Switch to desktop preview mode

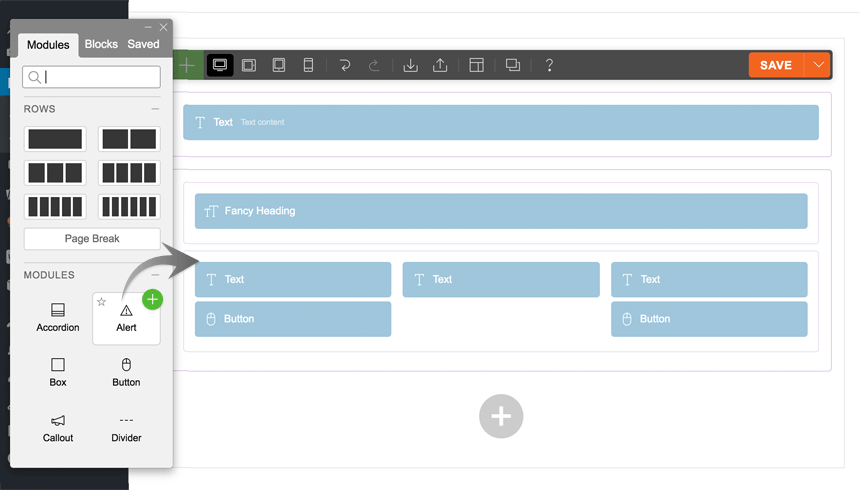219,65
